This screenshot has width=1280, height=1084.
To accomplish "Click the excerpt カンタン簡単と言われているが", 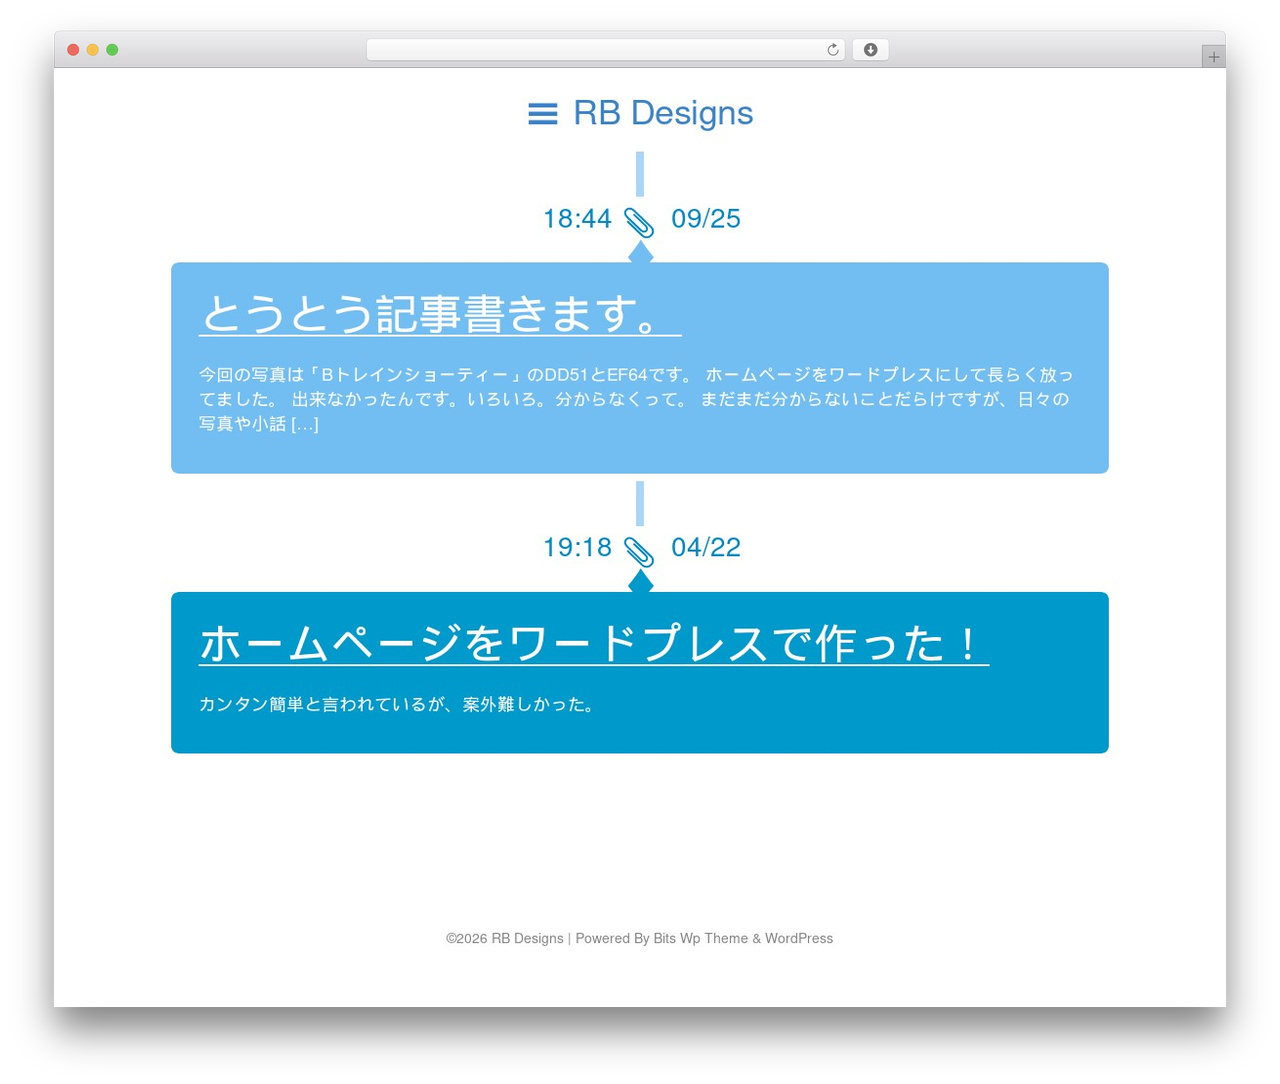I will [398, 704].
